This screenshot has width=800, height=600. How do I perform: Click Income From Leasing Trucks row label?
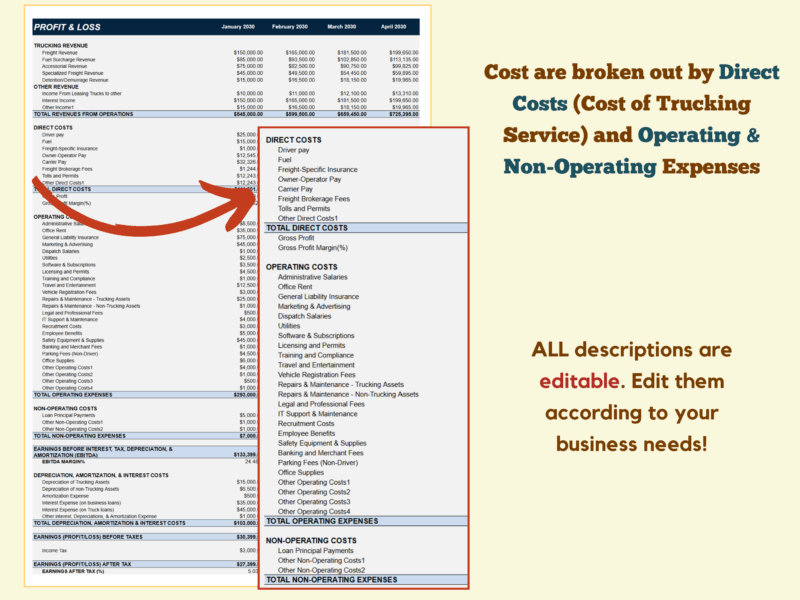coord(82,93)
